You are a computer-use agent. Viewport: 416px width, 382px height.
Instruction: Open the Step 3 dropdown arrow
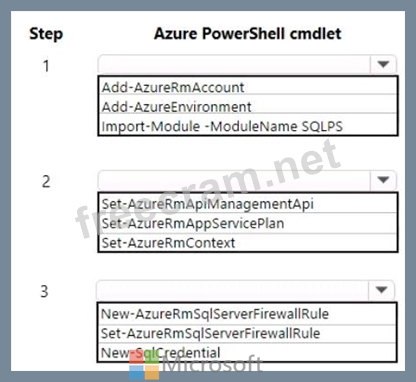click(381, 290)
